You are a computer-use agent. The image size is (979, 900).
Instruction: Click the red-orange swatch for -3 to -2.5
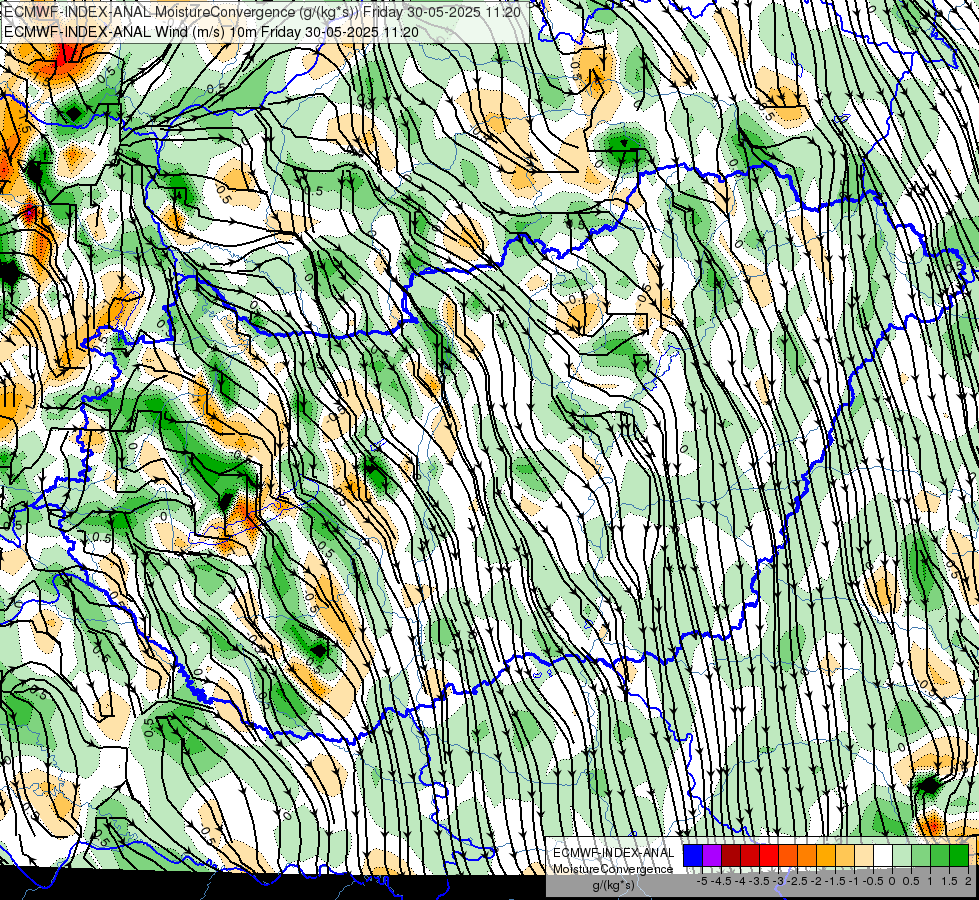click(x=788, y=856)
